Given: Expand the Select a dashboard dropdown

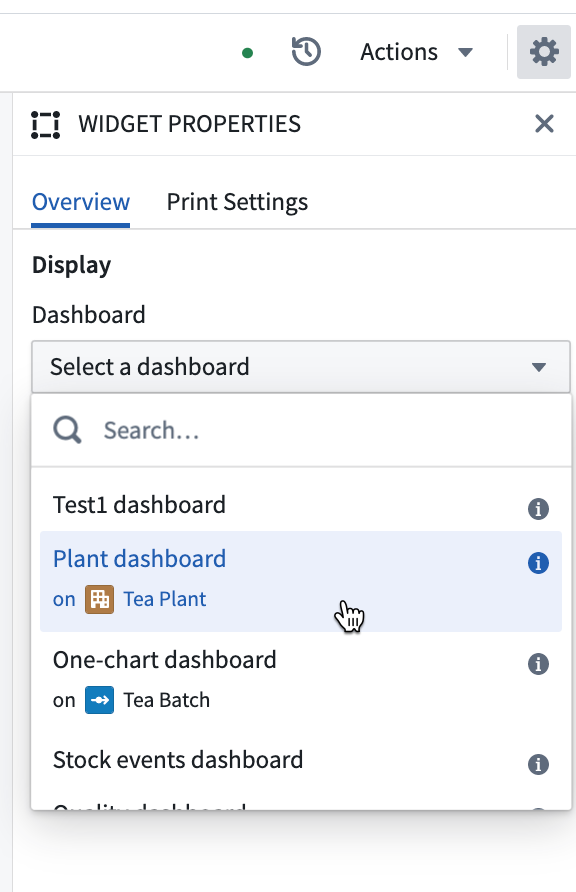Looking at the screenshot, I should point(301,367).
